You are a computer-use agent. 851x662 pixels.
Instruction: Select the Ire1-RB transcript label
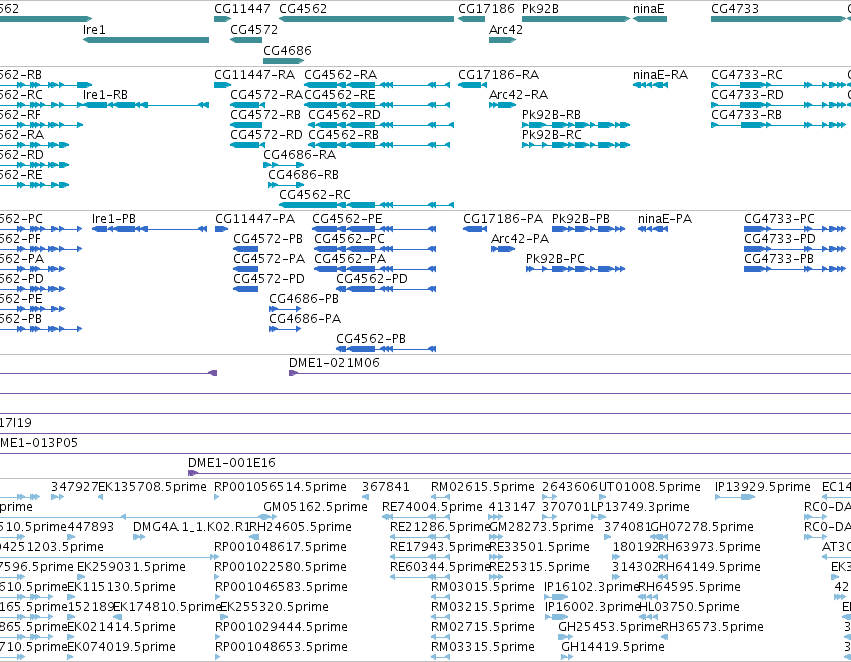[x=105, y=94]
